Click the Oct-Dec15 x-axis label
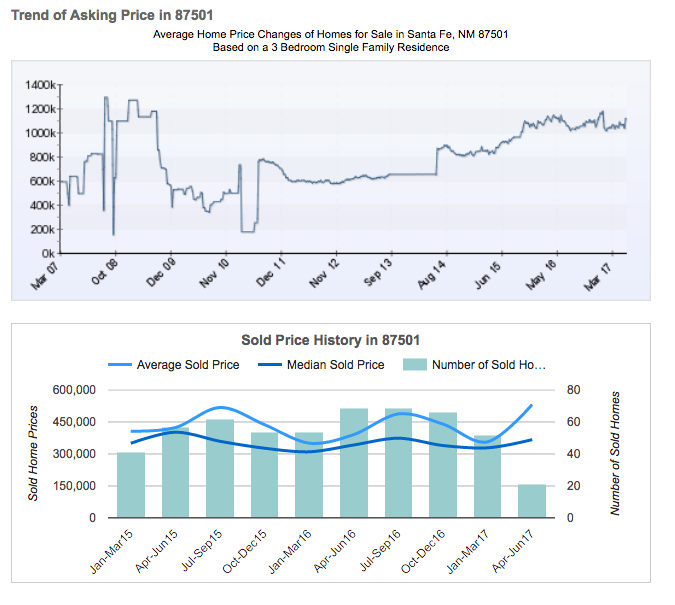The width and height of the screenshot is (675, 605). tap(252, 550)
